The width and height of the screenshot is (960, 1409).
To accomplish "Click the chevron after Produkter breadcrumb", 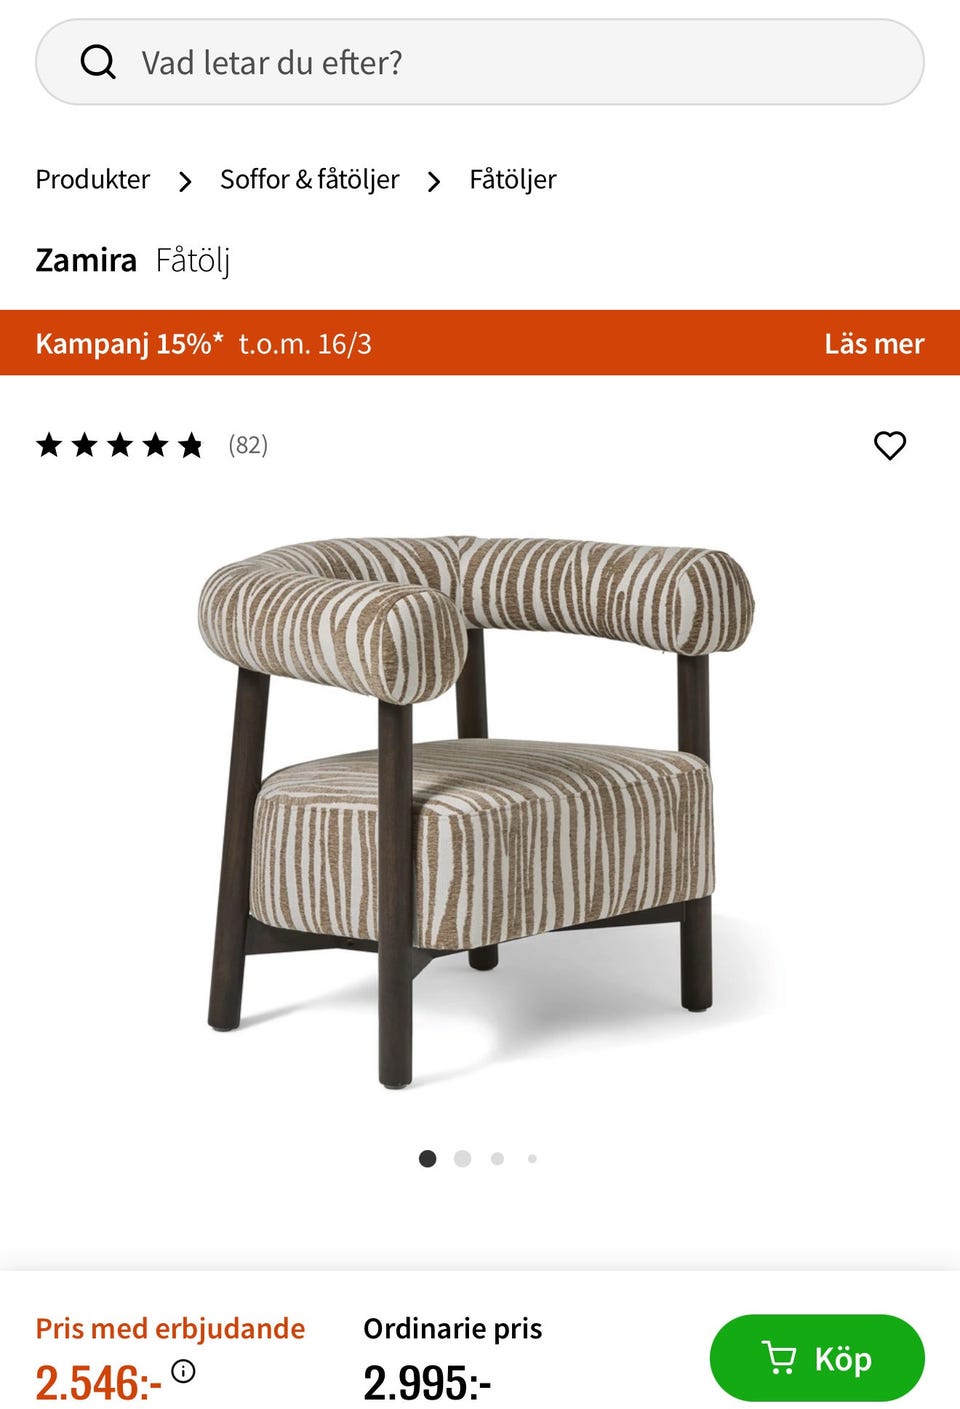I will (x=185, y=181).
